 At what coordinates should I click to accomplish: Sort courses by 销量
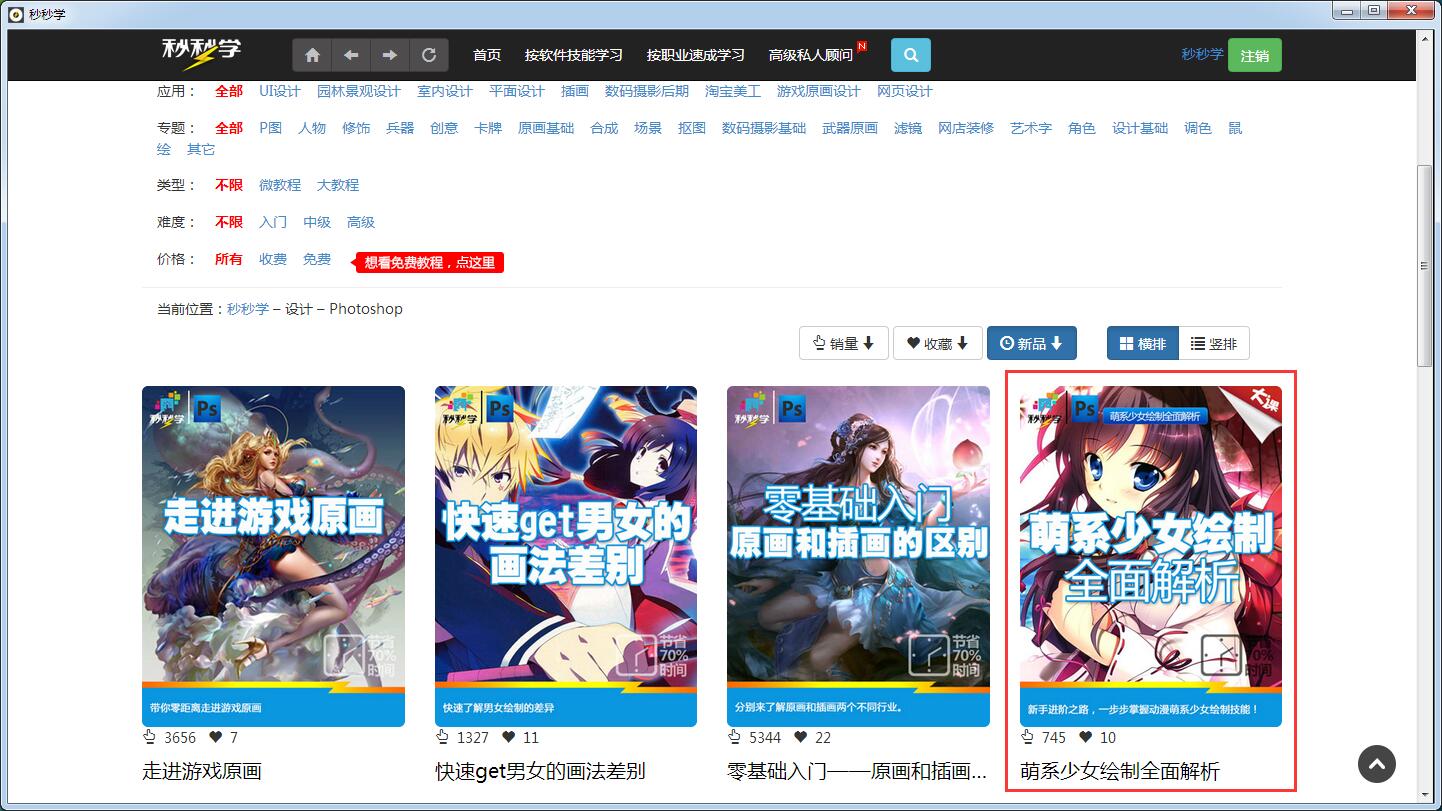tap(844, 343)
